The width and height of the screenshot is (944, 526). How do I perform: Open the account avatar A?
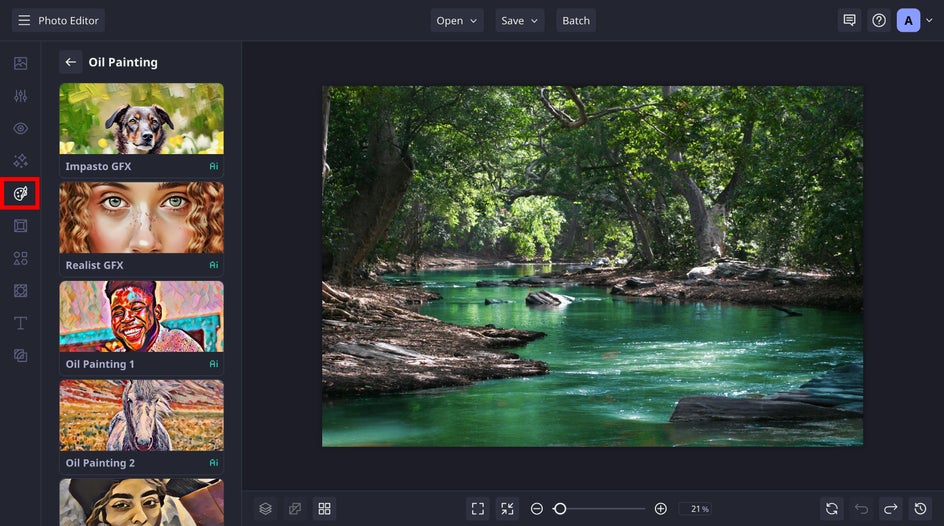coord(908,20)
